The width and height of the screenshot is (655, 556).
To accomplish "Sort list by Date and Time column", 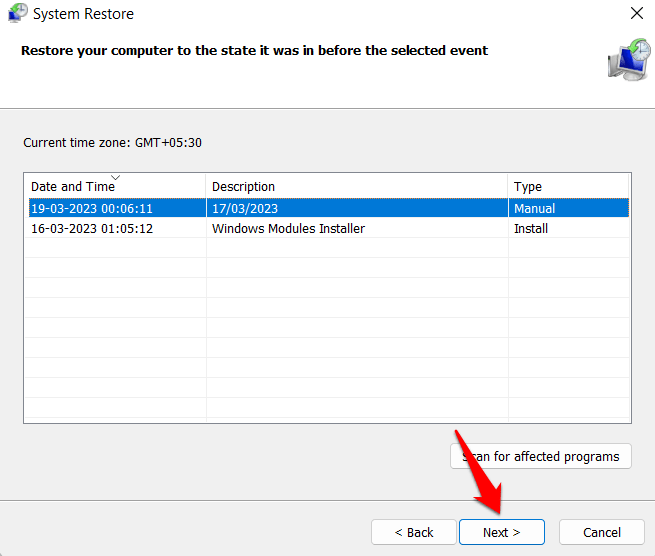I will pyautogui.click(x=71, y=187).
